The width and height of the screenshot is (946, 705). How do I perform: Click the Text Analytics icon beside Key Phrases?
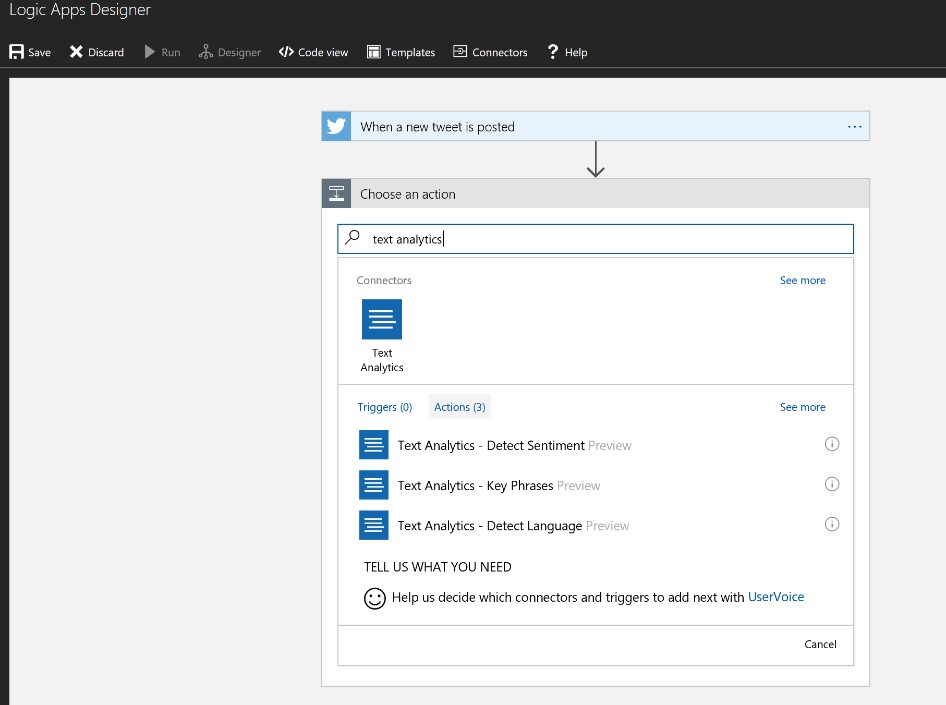coord(373,484)
